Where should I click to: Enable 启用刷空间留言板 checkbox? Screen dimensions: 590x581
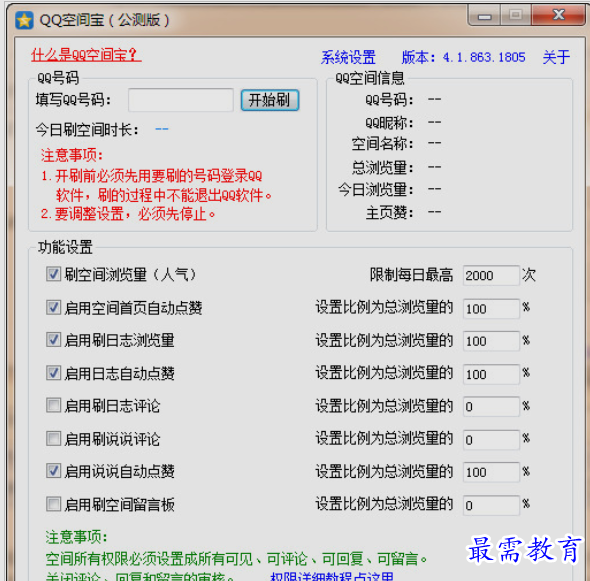(53, 504)
